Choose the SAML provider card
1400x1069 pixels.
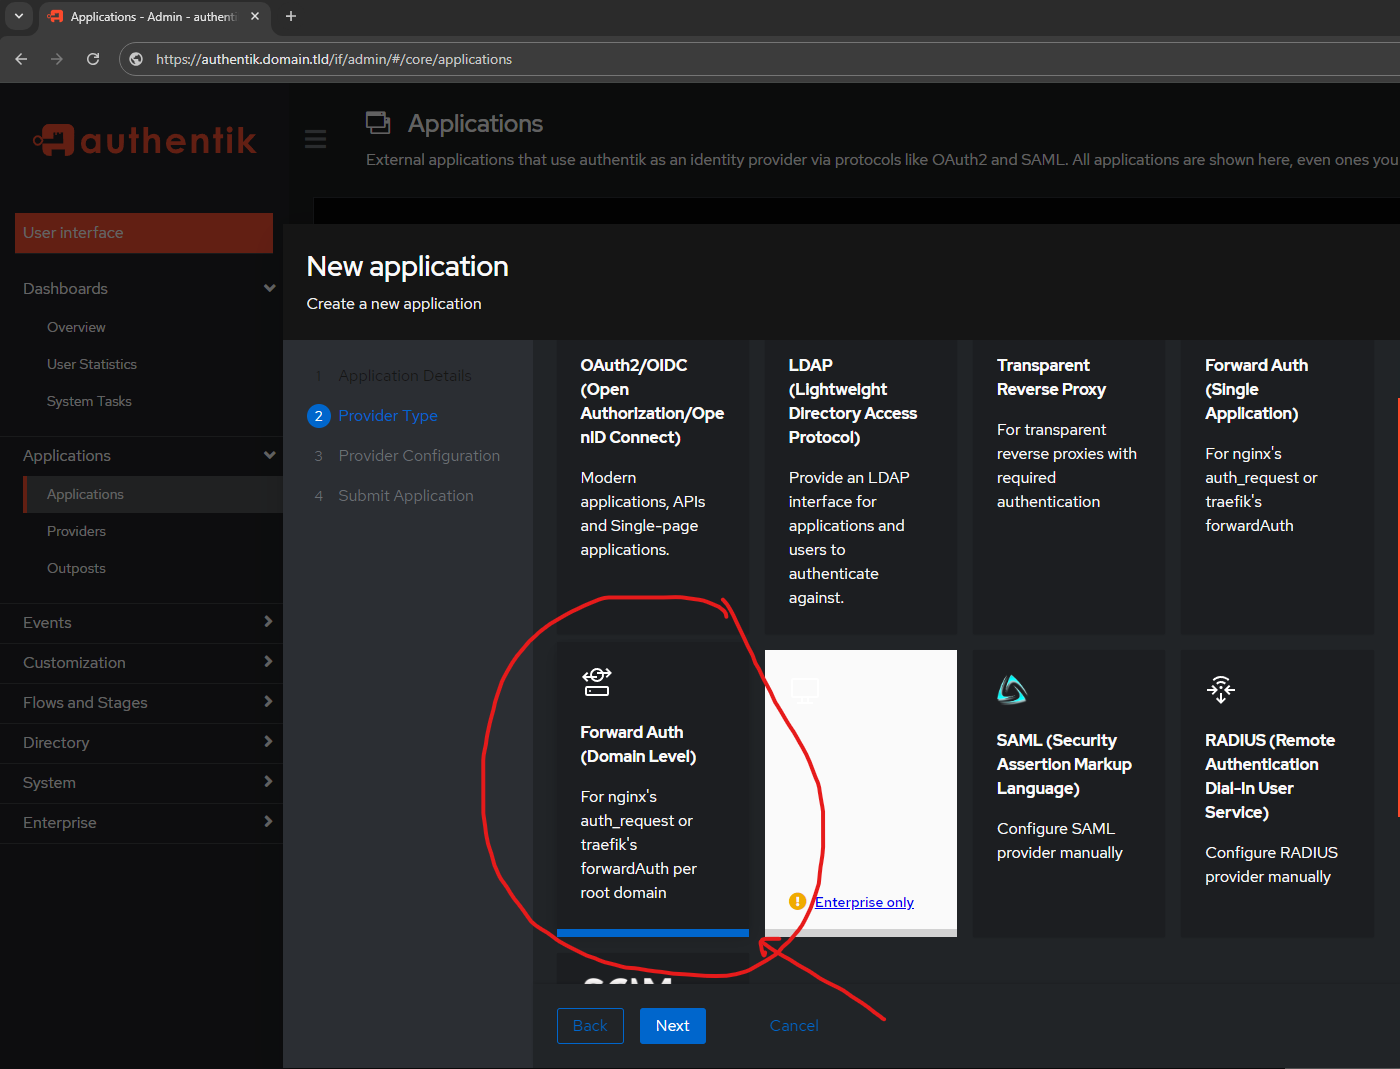coord(1069,793)
